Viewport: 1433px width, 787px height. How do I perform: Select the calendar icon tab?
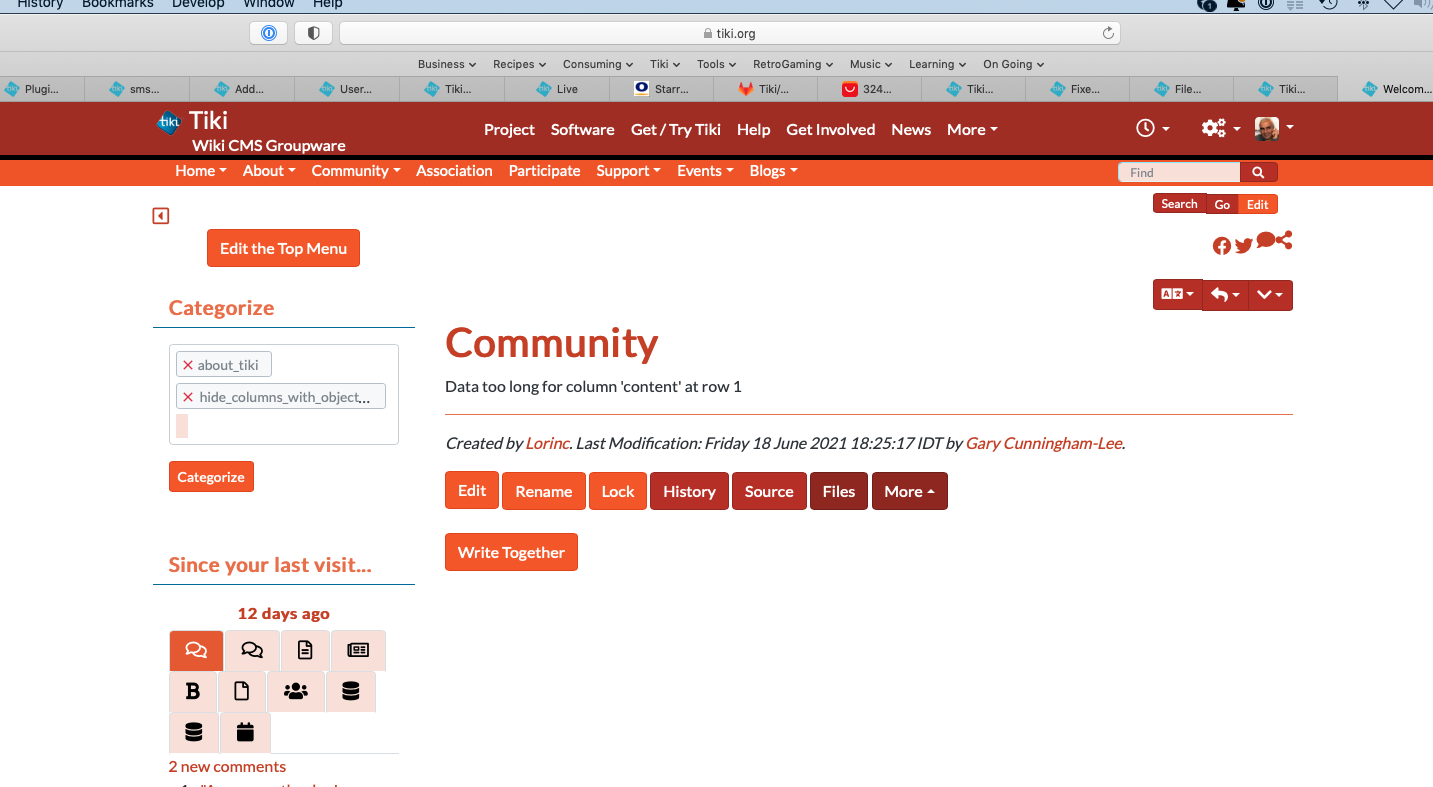click(x=245, y=732)
